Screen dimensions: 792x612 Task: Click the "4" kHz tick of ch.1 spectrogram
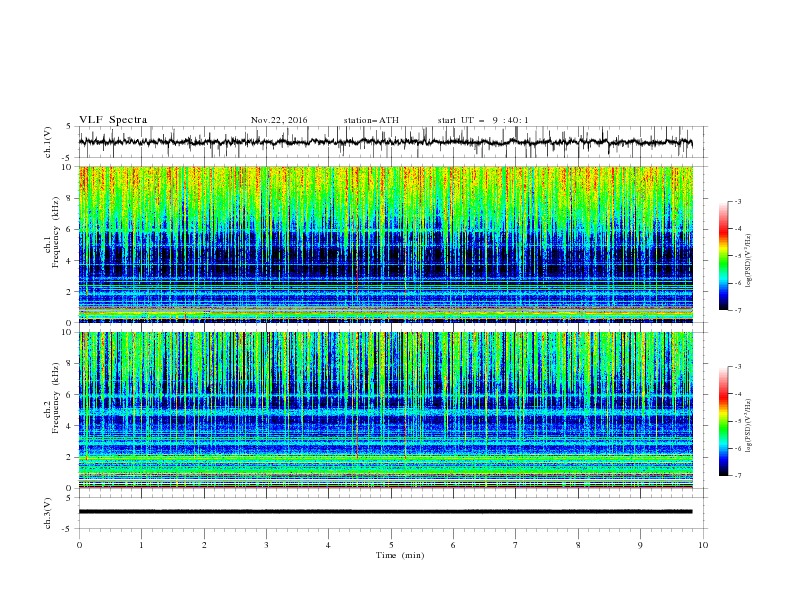[x=71, y=261]
